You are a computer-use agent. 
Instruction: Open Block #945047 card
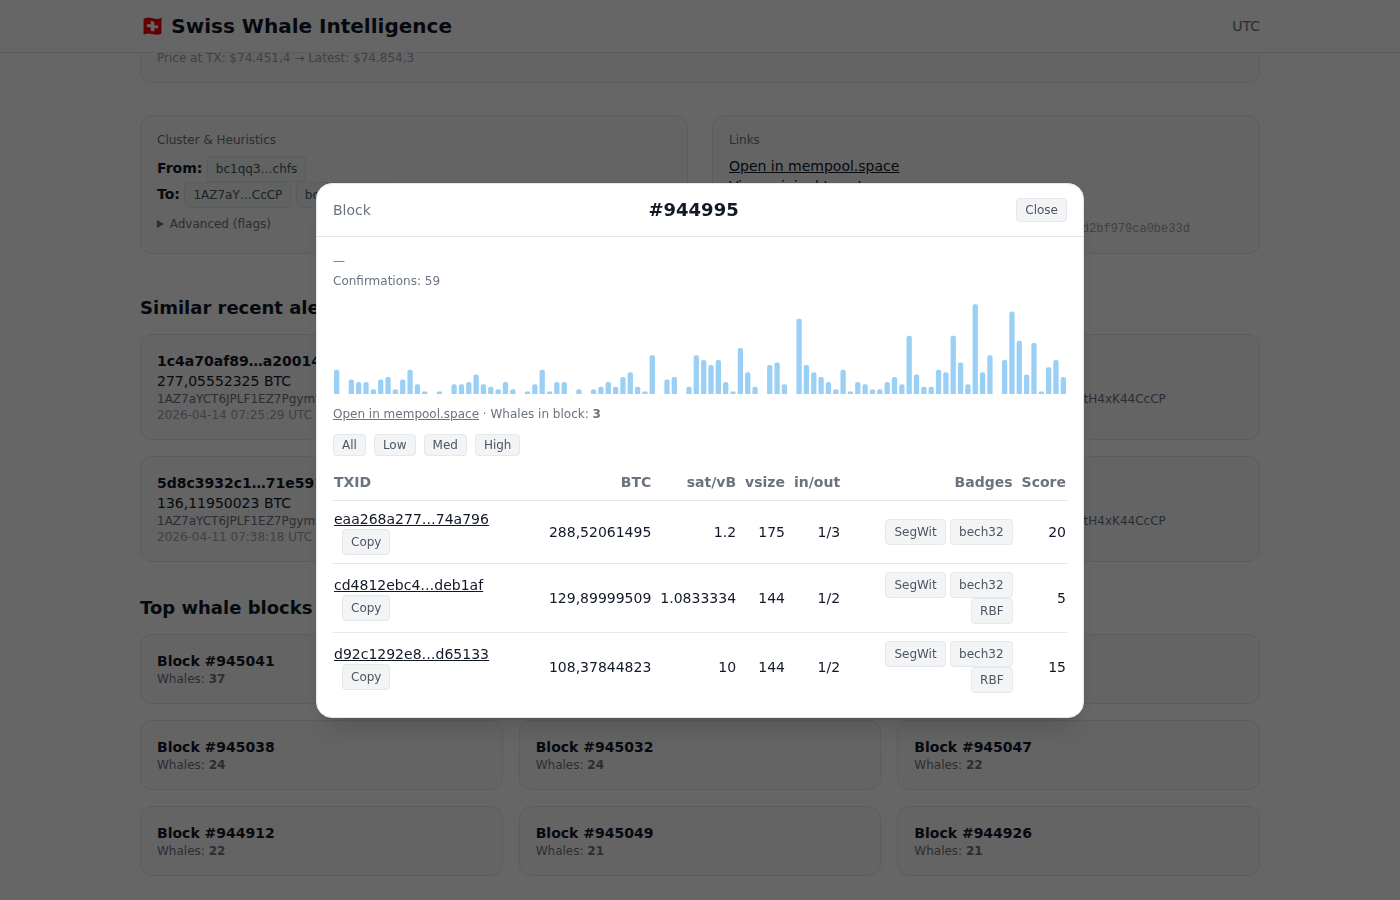(x=1078, y=755)
